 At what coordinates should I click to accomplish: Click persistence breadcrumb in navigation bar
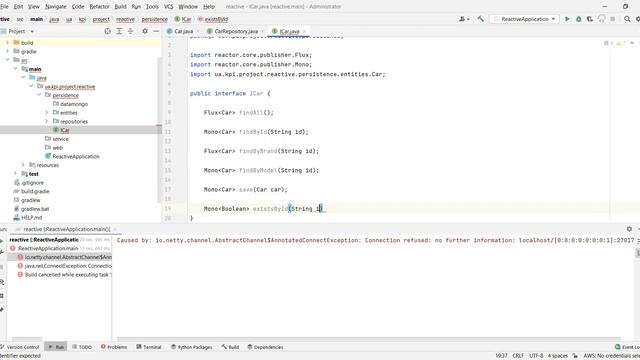[x=154, y=19]
